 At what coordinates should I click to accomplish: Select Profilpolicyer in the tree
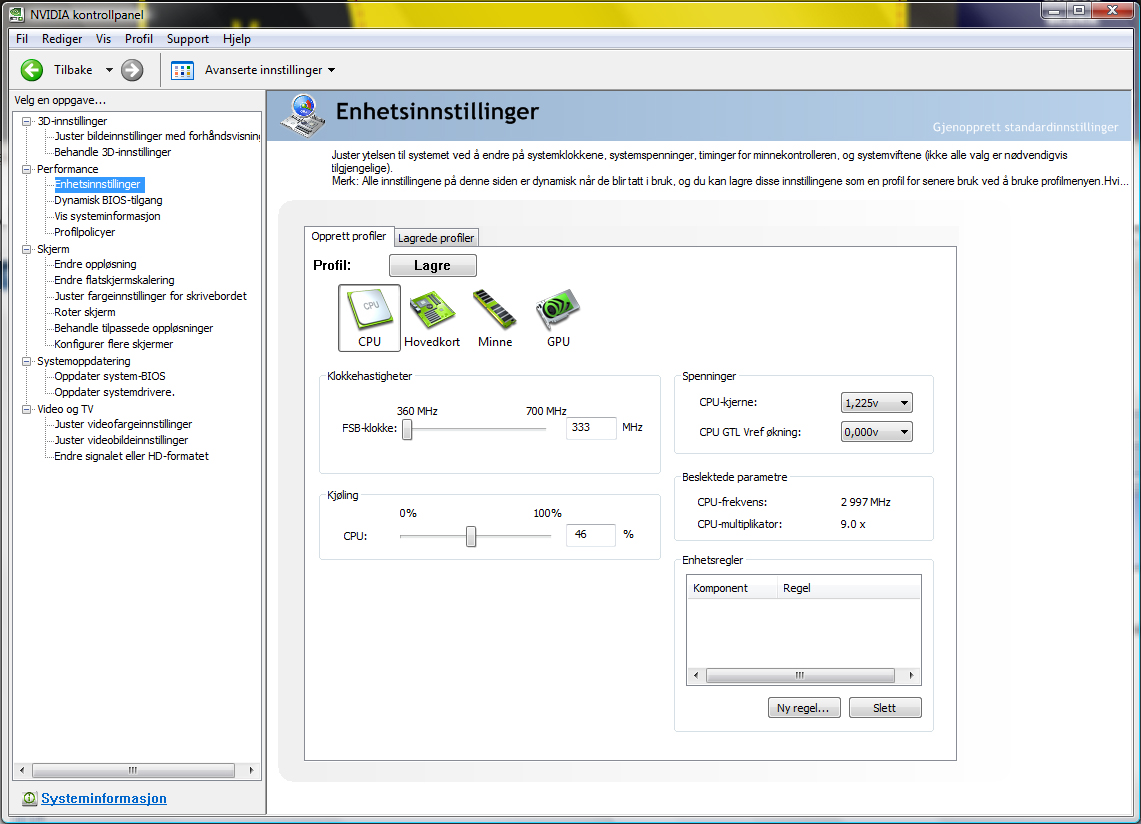(84, 232)
